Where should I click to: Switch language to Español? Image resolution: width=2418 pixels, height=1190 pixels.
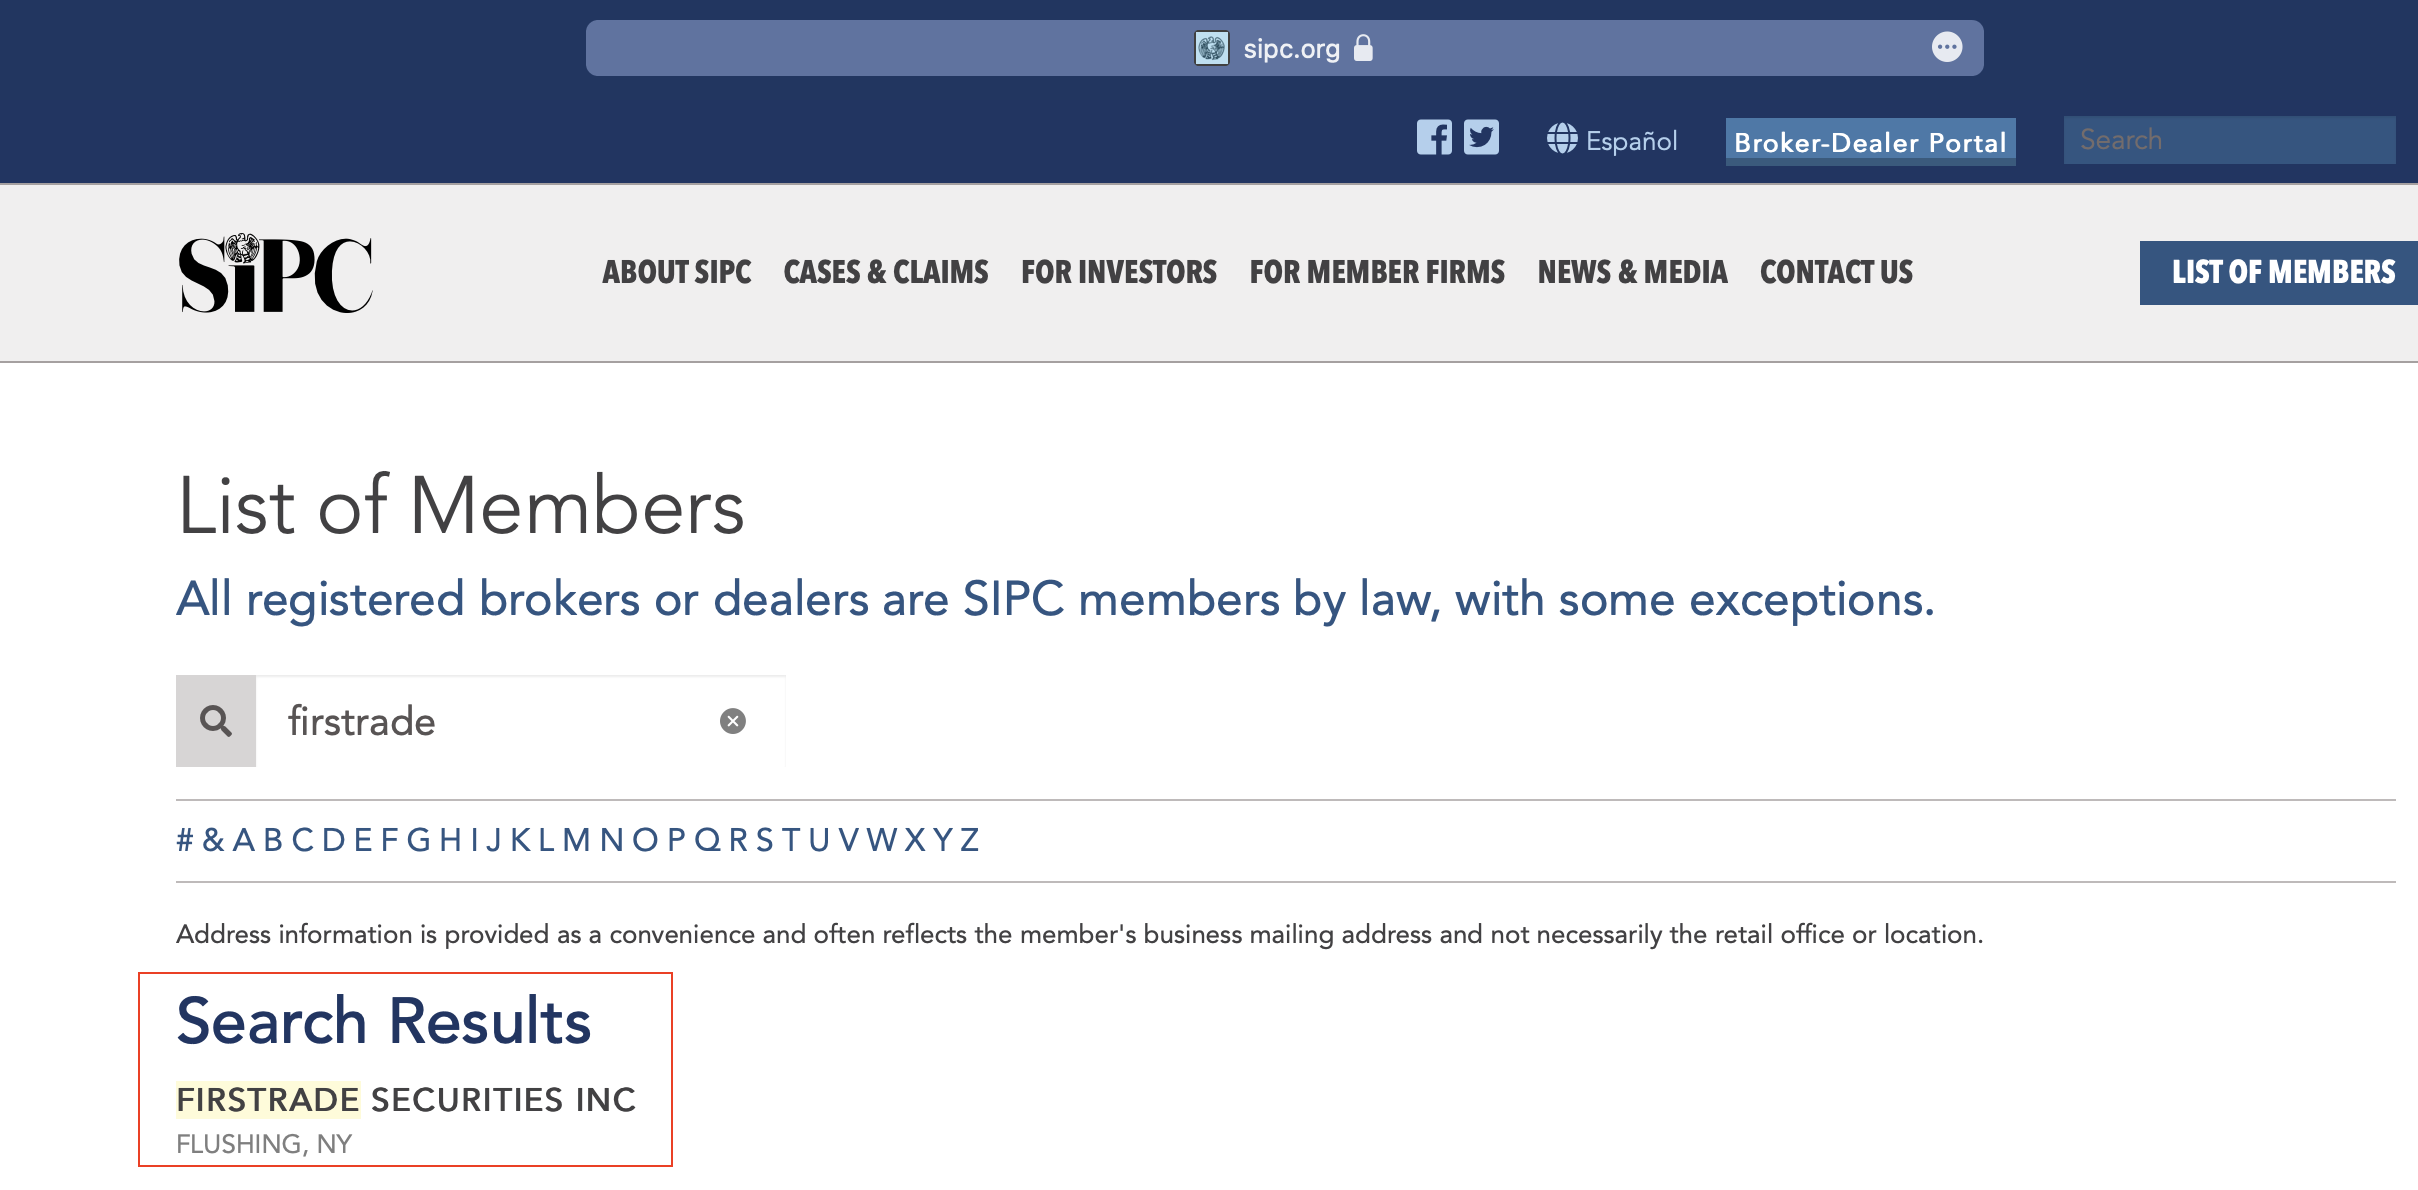pyautogui.click(x=1612, y=140)
